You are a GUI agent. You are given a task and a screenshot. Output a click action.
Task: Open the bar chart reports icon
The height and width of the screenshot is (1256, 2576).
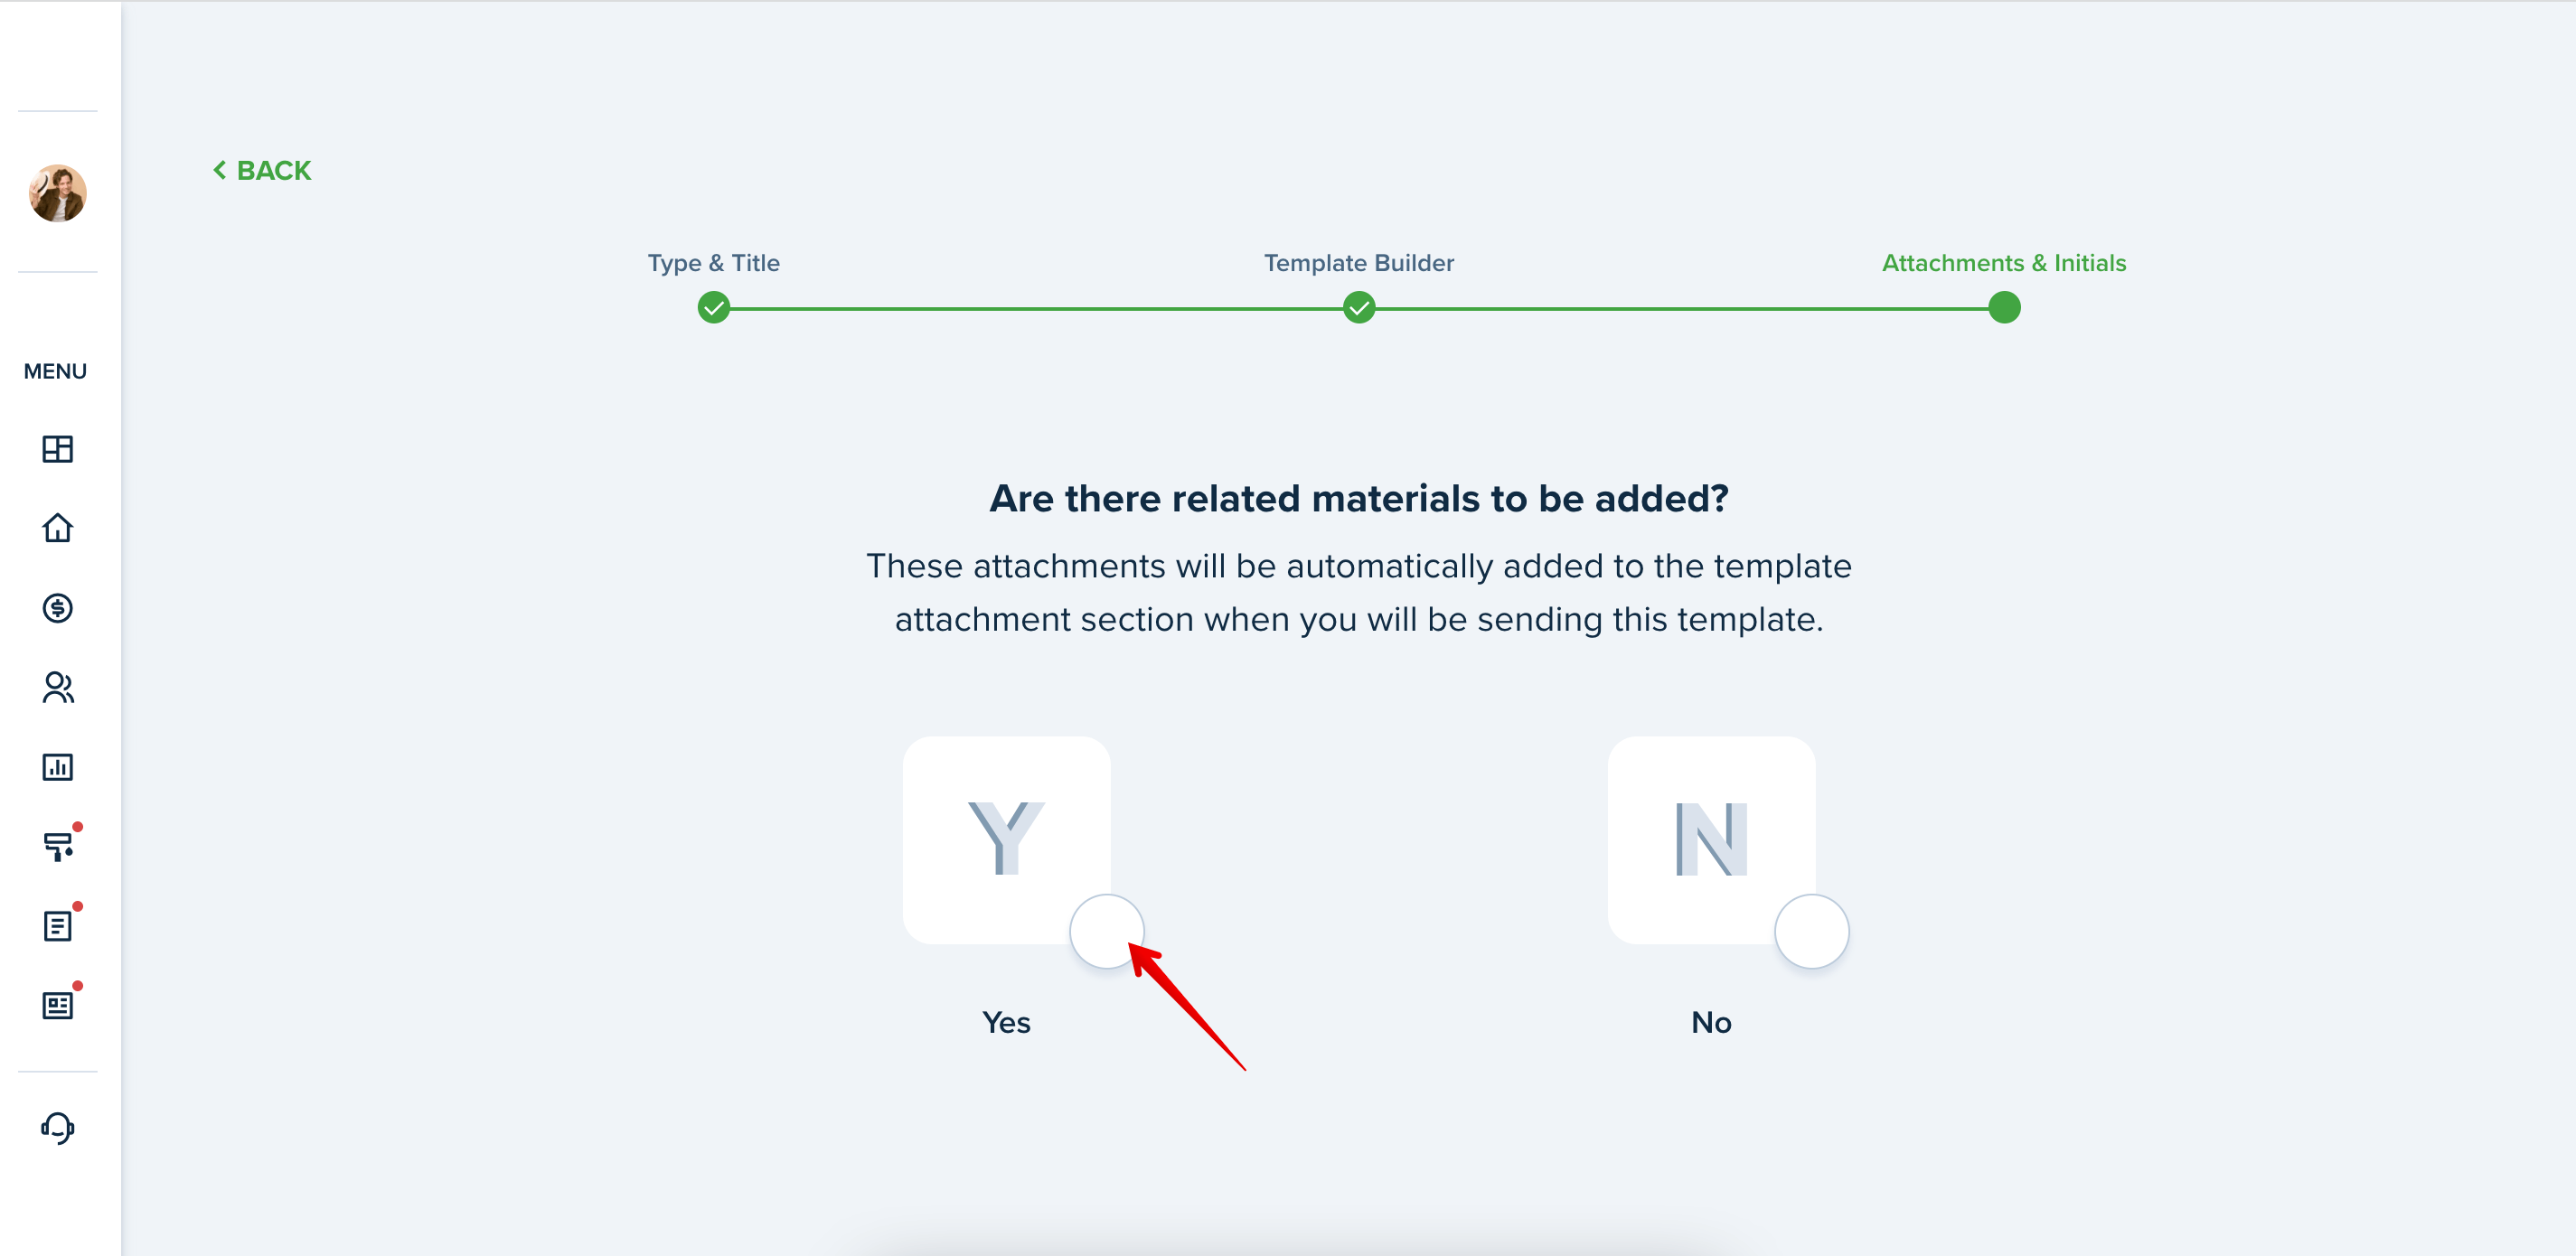pos(58,767)
